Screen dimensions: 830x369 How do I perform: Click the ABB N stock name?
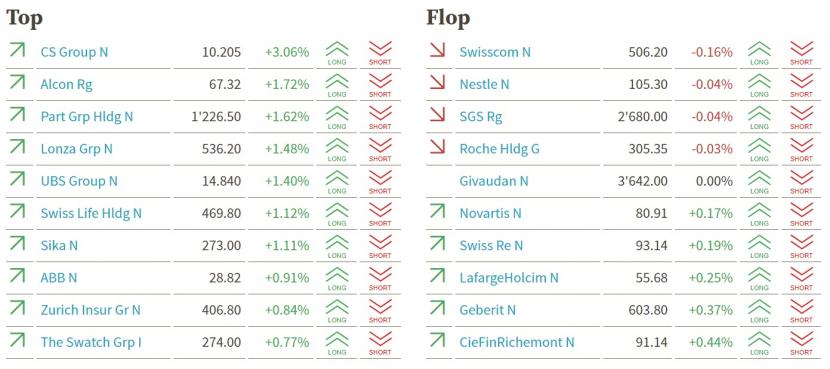click(x=59, y=278)
